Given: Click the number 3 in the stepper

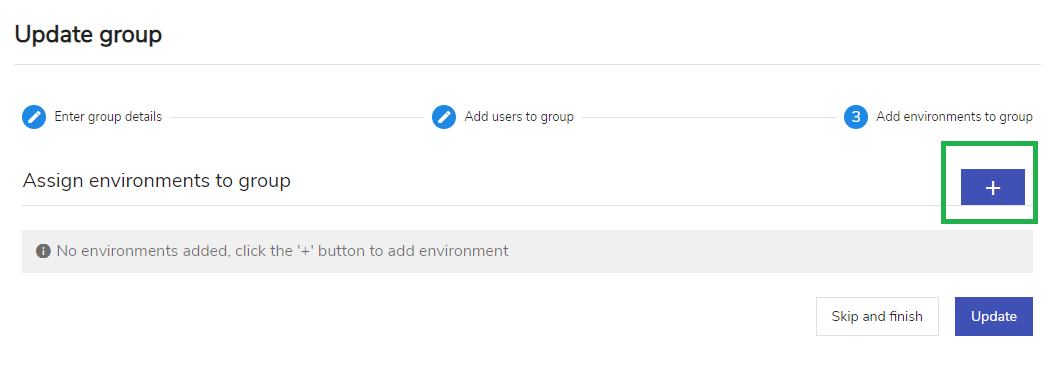Looking at the screenshot, I should 856,117.
